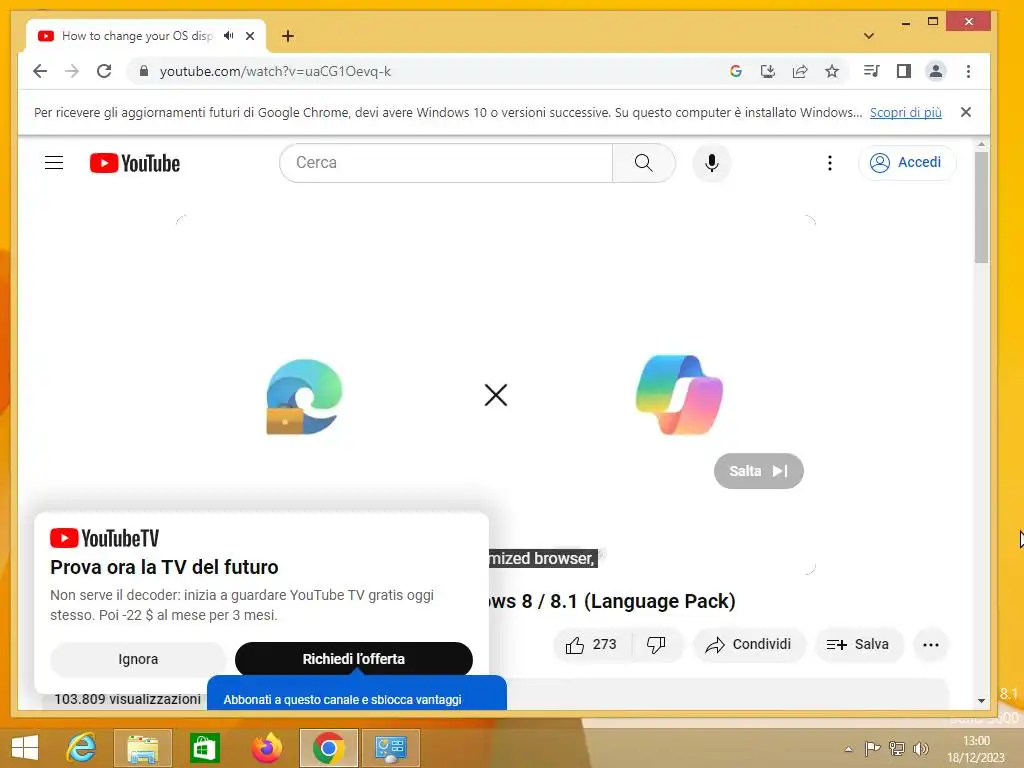
Task: Click the magnifier search button
Action: [644, 163]
